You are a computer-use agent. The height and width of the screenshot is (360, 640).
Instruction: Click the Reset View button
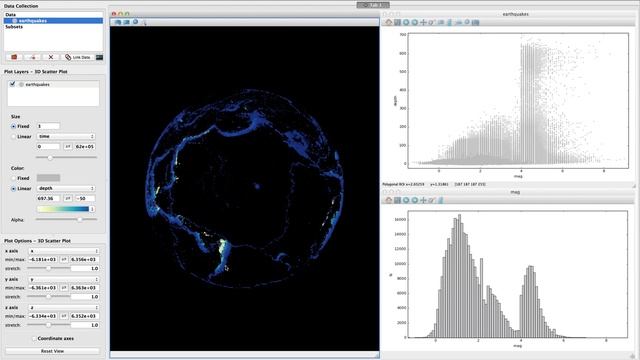pos(52,351)
